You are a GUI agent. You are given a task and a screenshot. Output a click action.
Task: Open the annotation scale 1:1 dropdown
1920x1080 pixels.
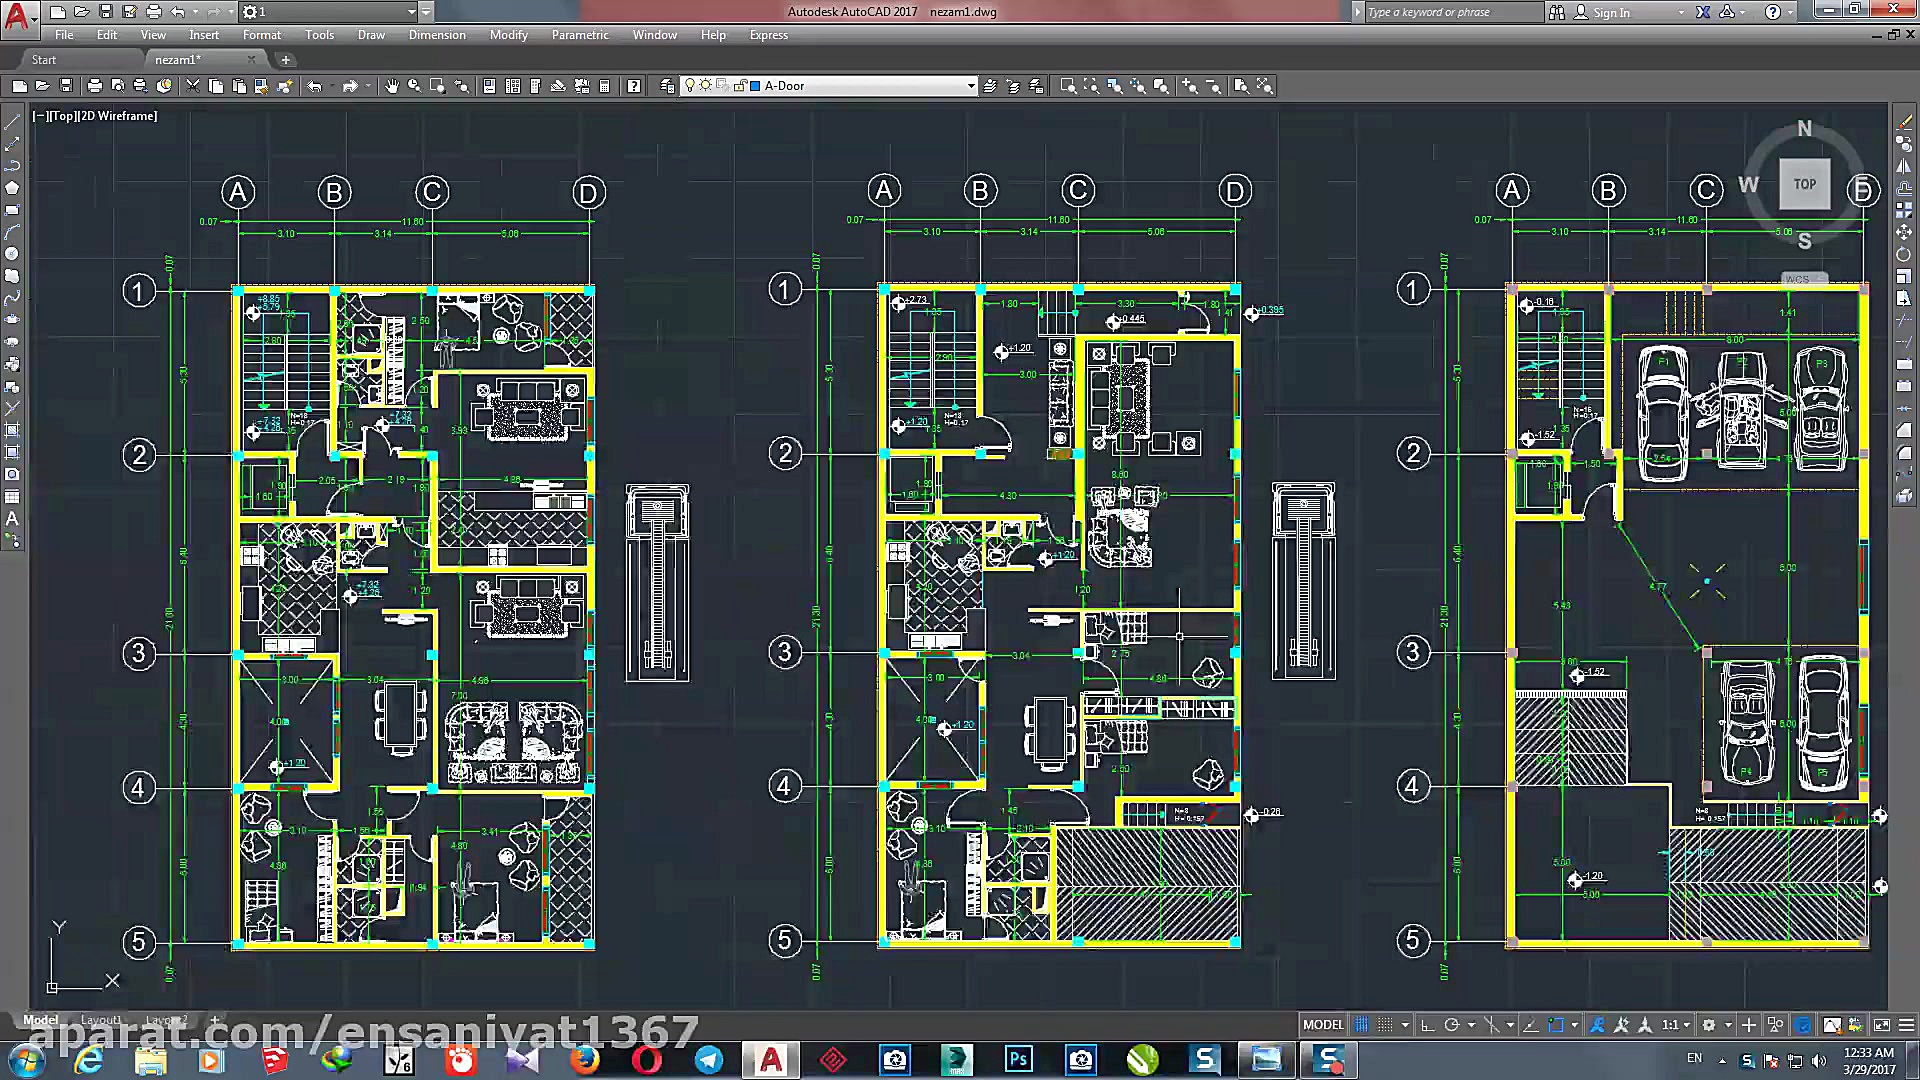pos(1676,1025)
